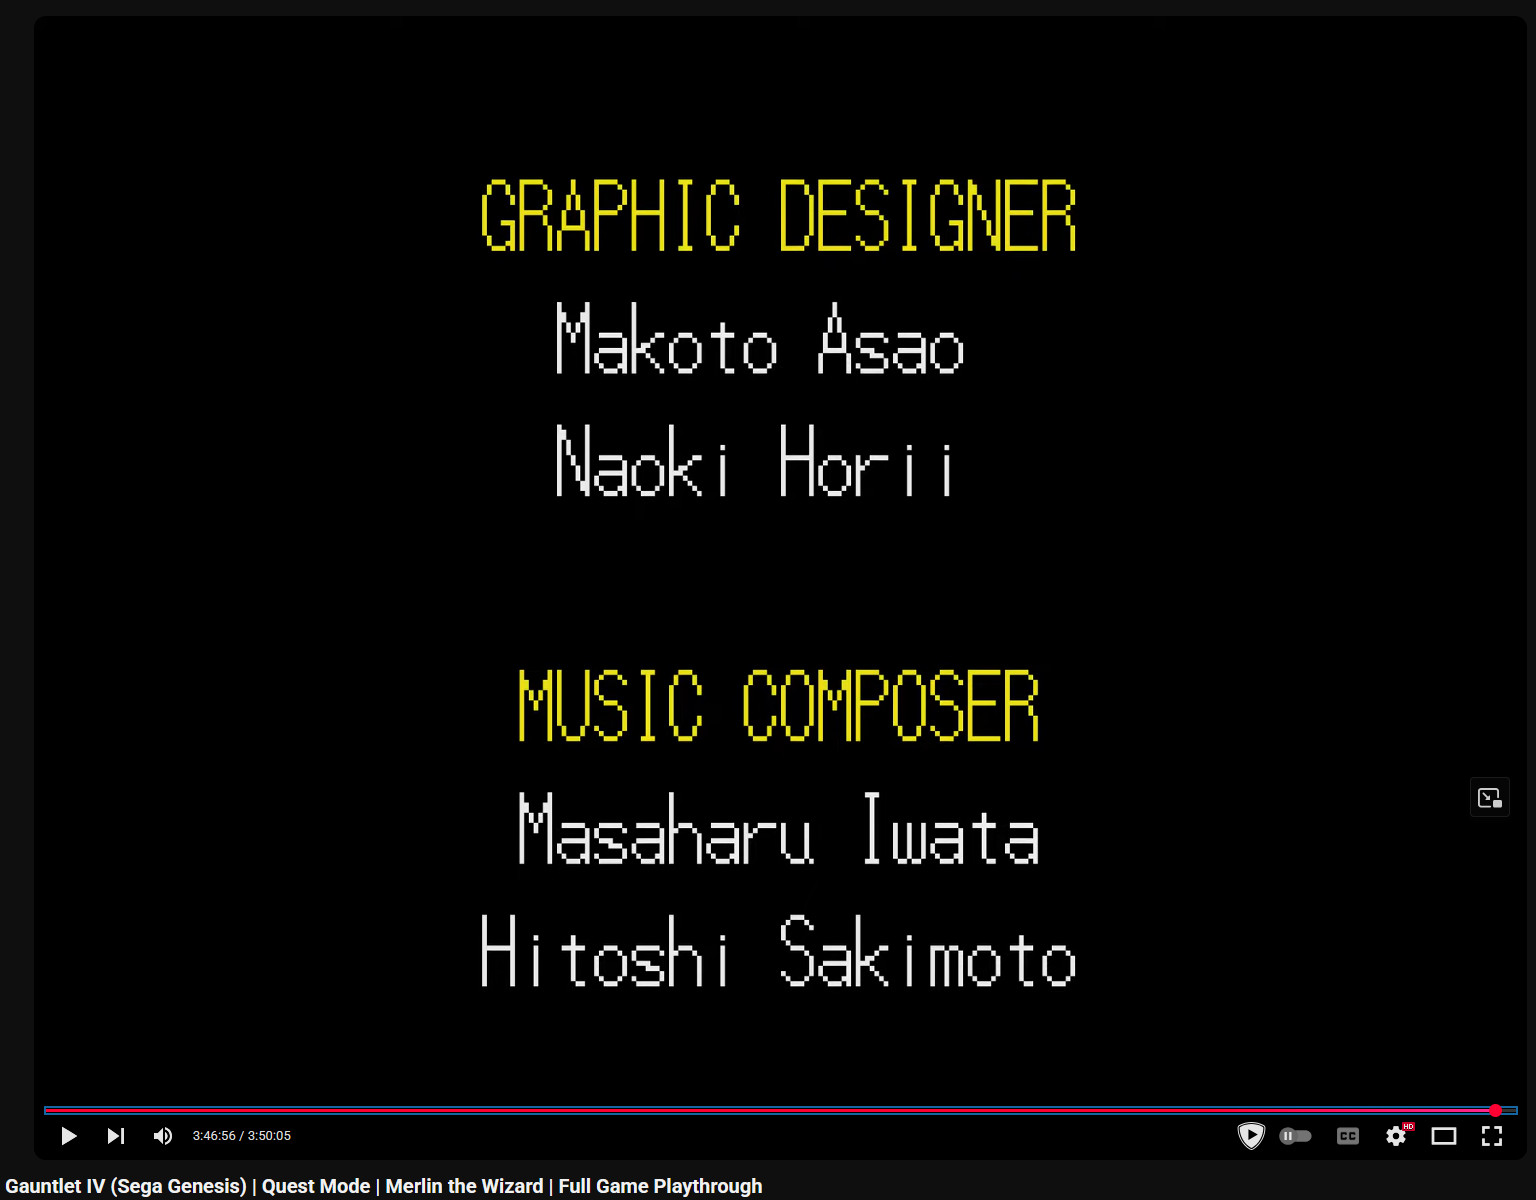
Task: Click the 3:46:56 / 3:50:05 time display
Action: tap(242, 1136)
